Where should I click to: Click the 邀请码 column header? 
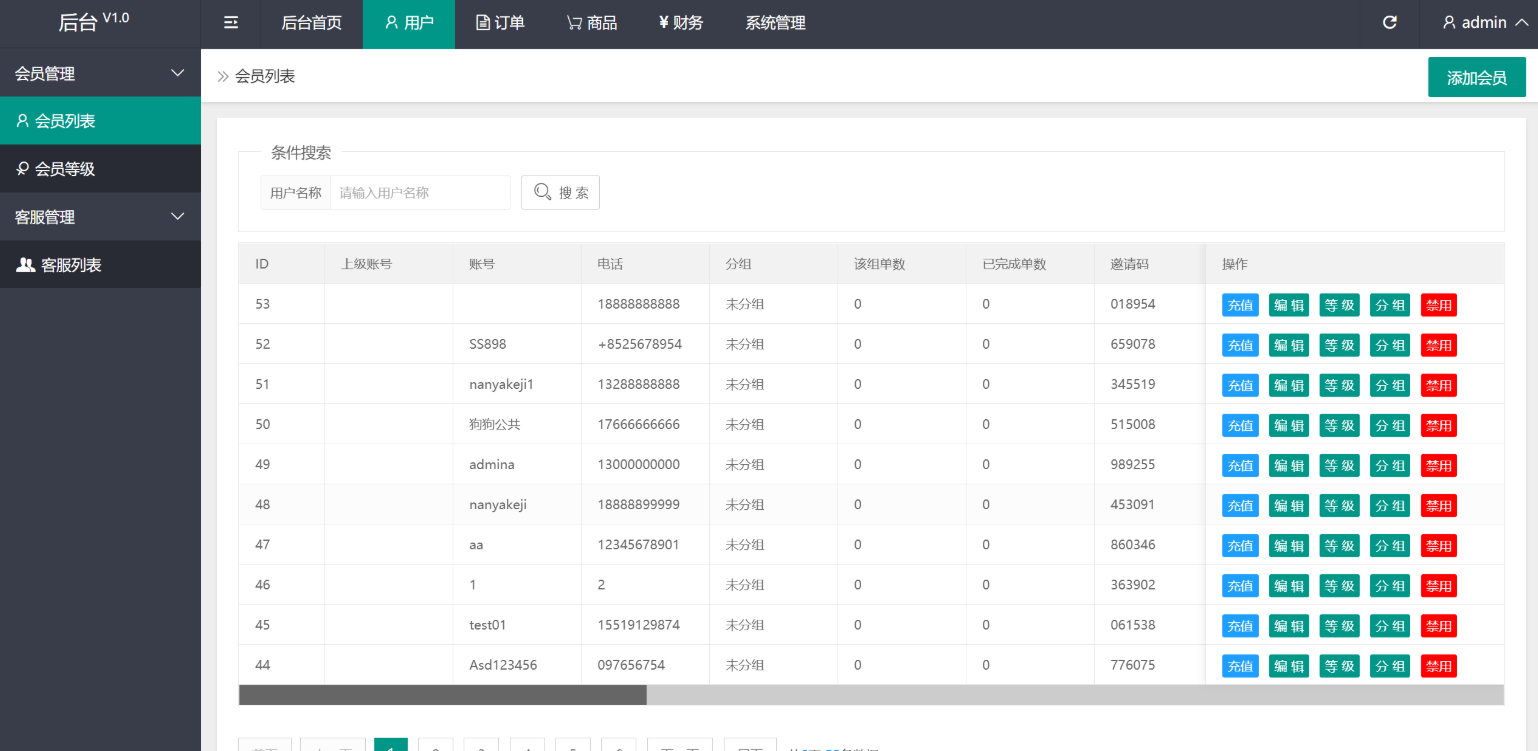point(1150,264)
